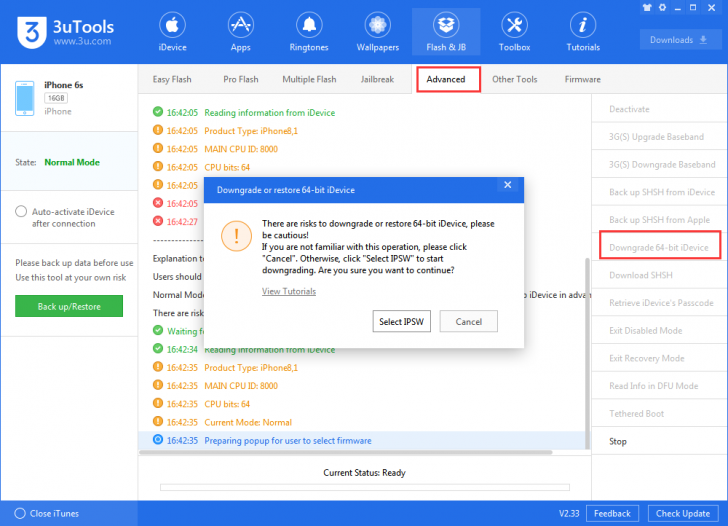
Task: Select the Flash & JB section
Action: coord(446,32)
